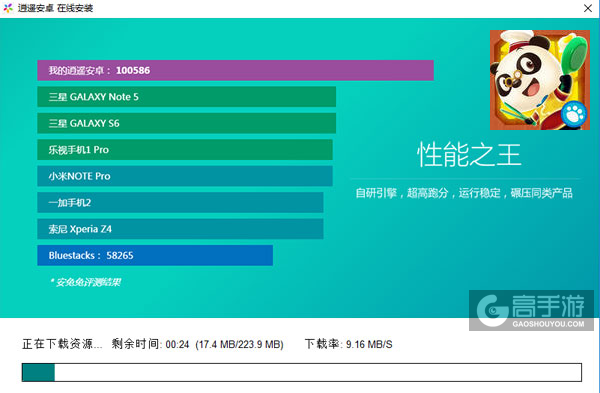This screenshot has height=393, width=600.
Task: Select the 一加手机2 benchmark bar
Action: [x=180, y=202]
